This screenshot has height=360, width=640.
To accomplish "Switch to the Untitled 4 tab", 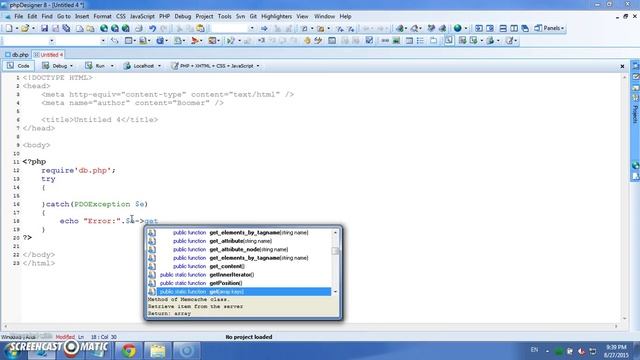I will (x=48, y=54).
